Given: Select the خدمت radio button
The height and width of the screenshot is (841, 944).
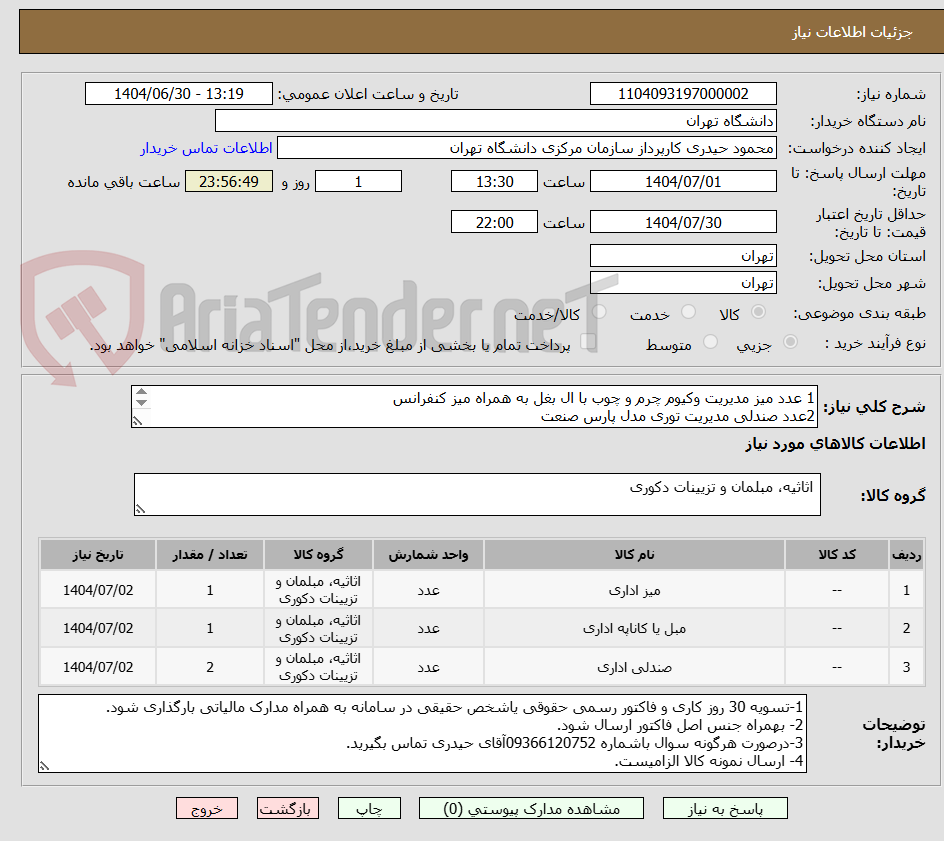Looking at the screenshot, I should [x=689, y=312].
